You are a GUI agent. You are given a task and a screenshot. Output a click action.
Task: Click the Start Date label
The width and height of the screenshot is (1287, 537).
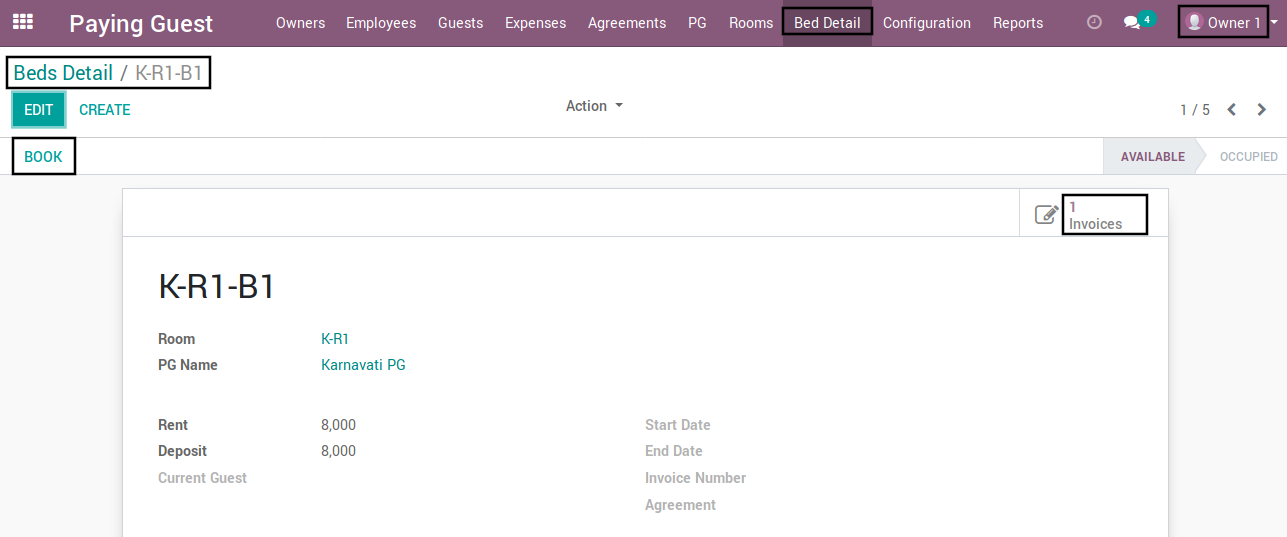(678, 425)
